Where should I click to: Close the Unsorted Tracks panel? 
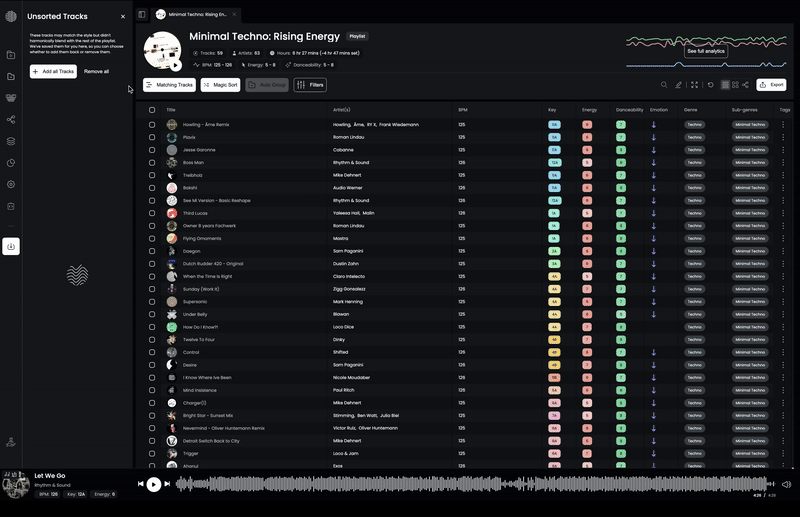[x=123, y=16]
